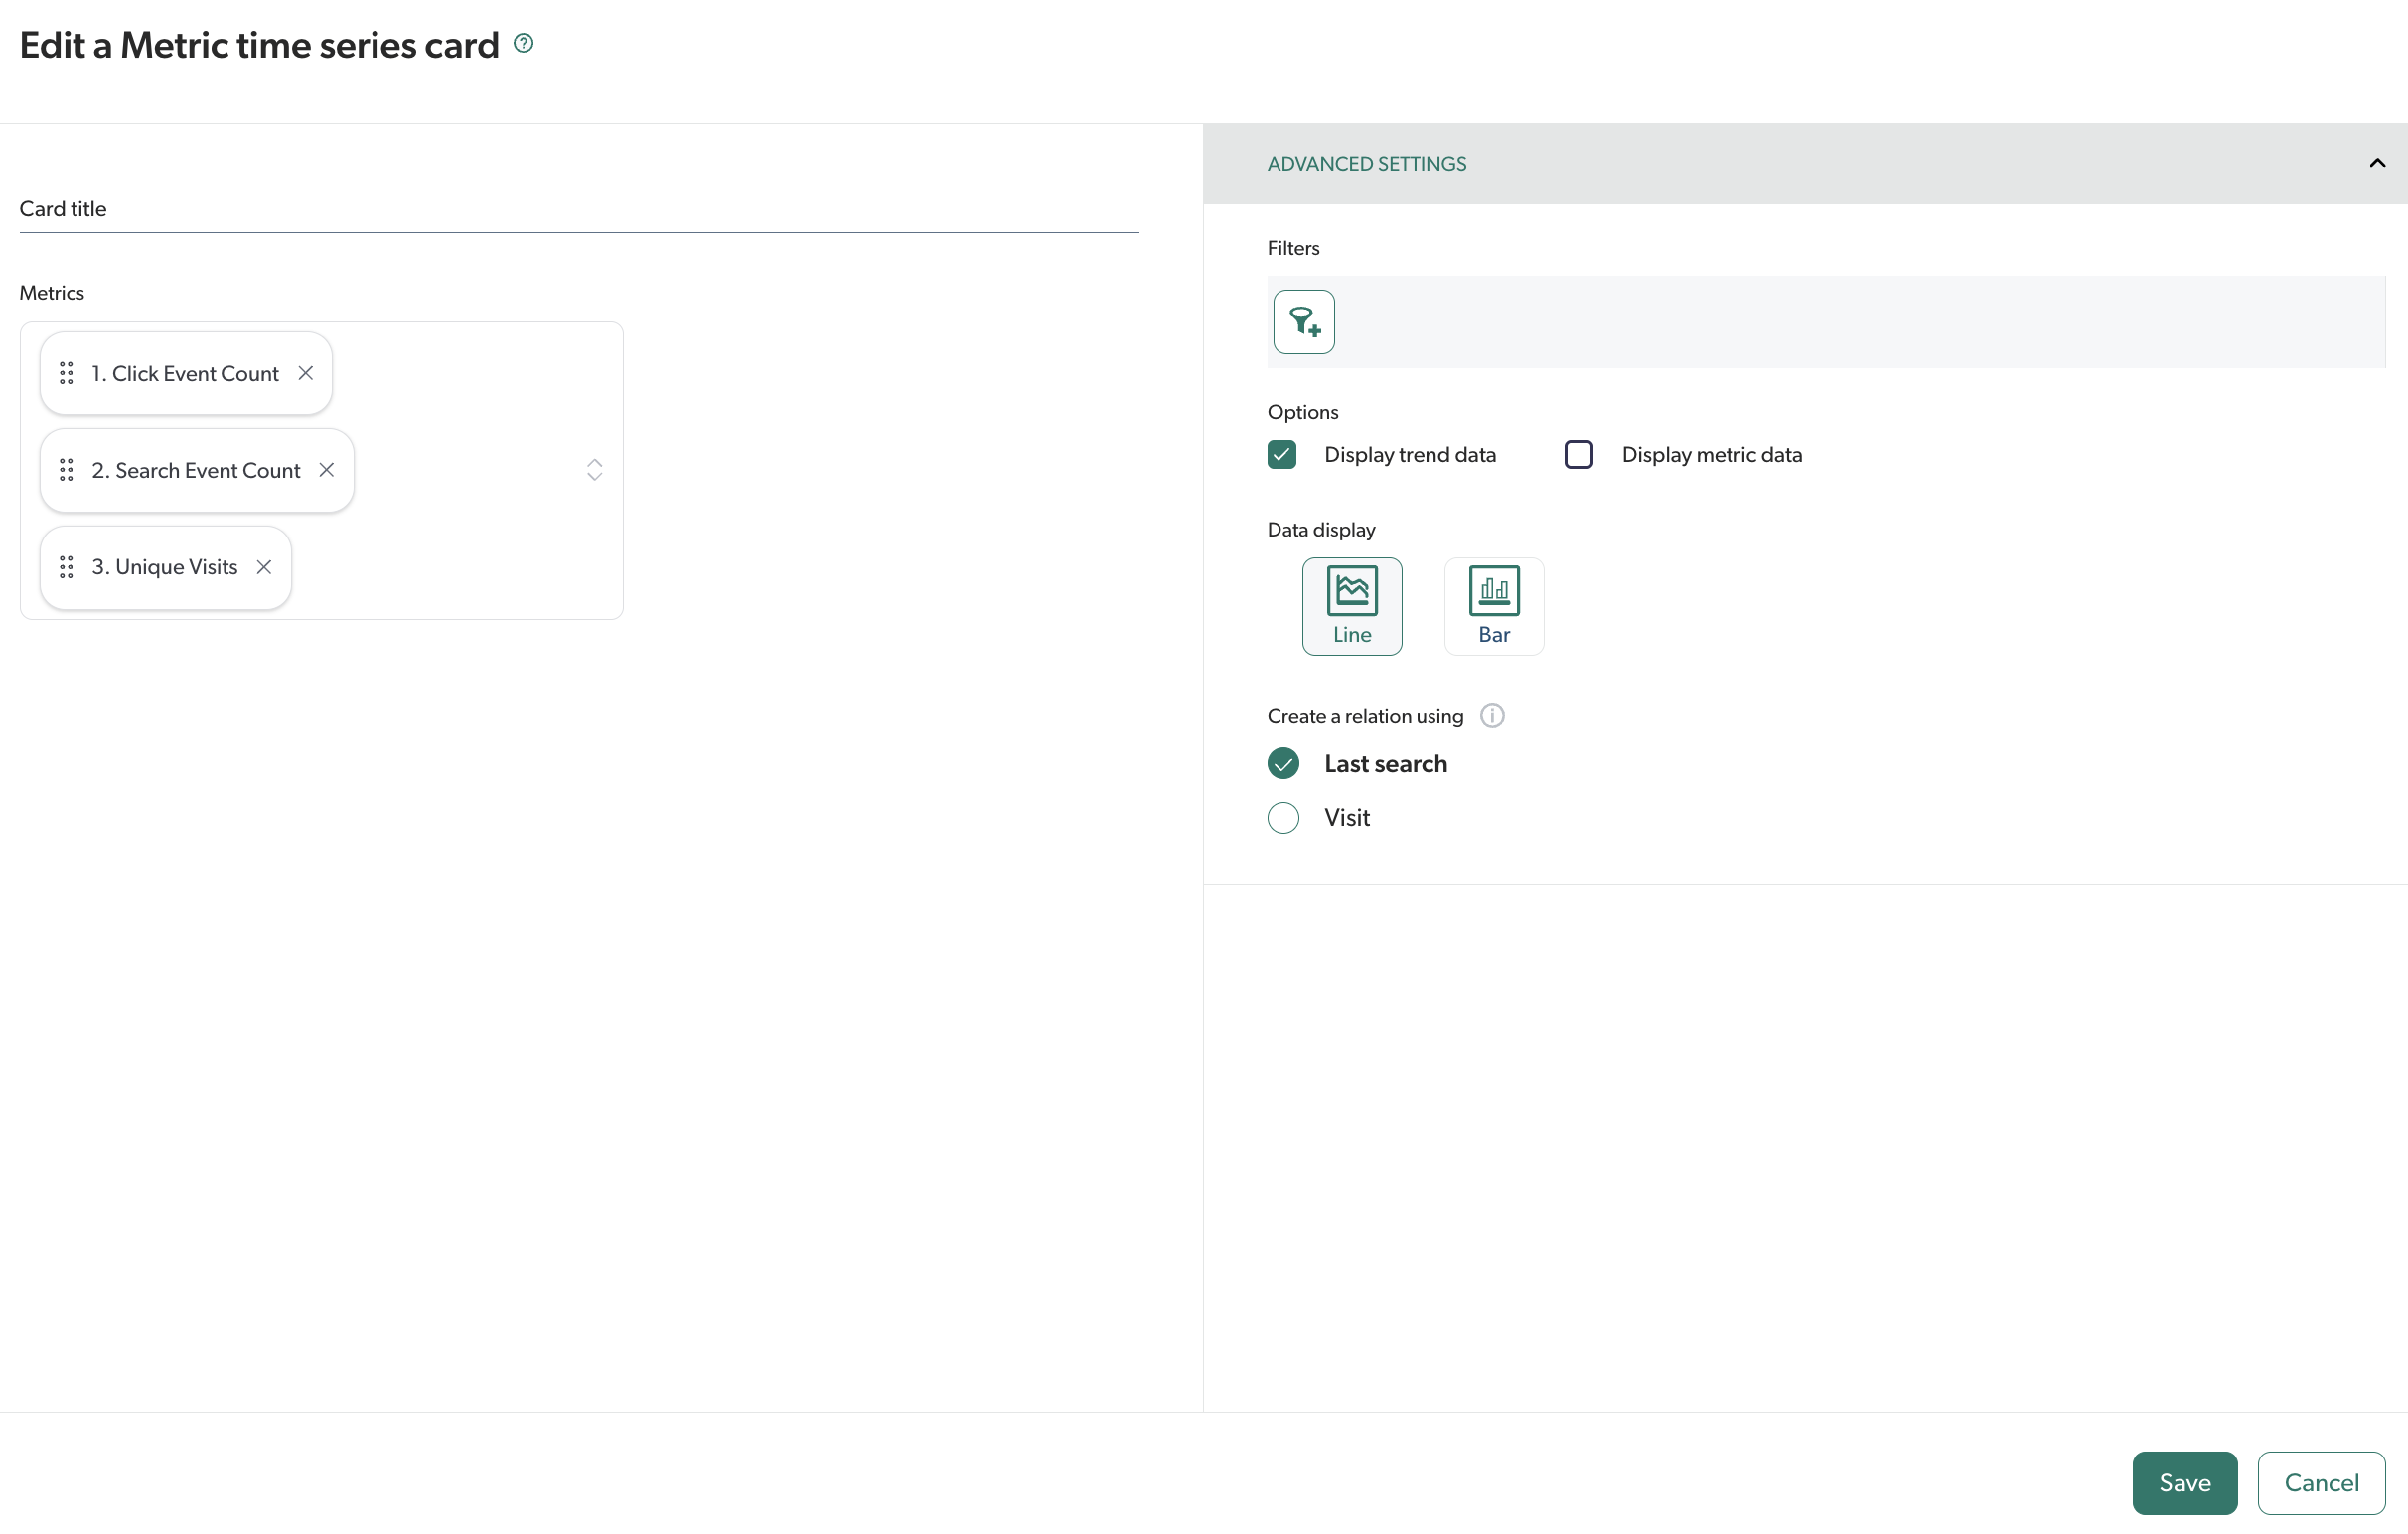Viewport: 2408px width, 1534px height.
Task: Click the drag handle of Search Event Count
Action: (67, 469)
